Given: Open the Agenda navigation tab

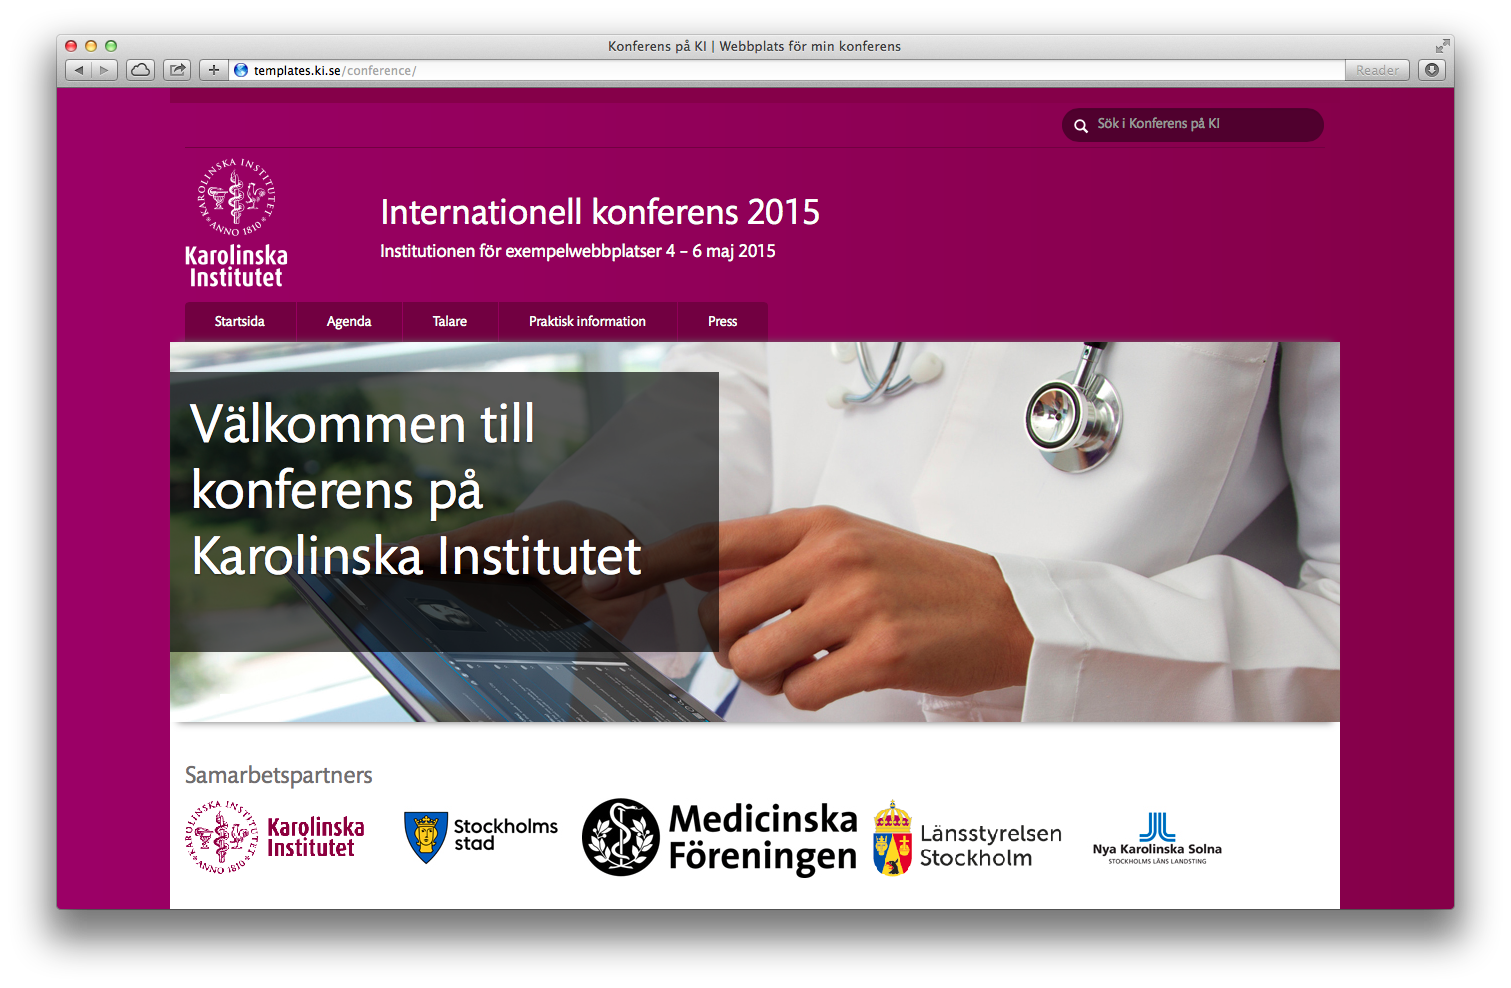Looking at the screenshot, I should click(x=349, y=322).
